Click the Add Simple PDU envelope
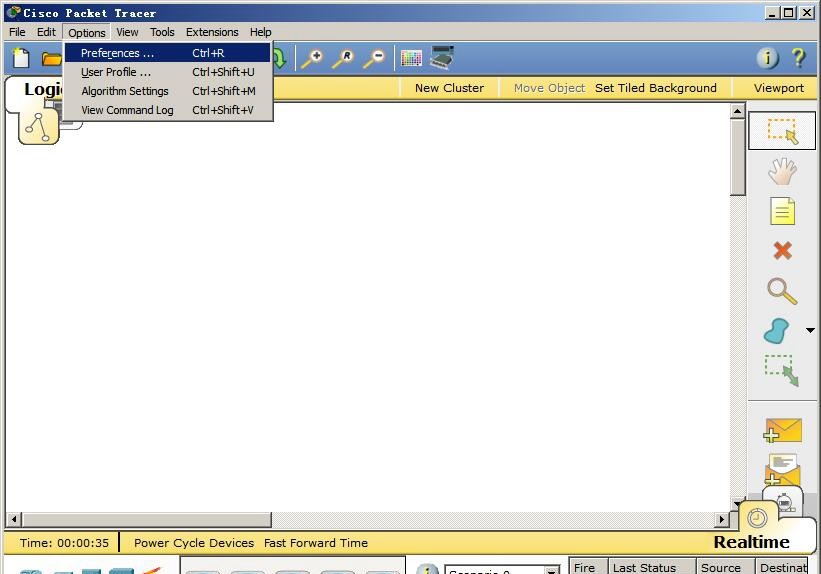The height and width of the screenshot is (574, 821). (783, 430)
